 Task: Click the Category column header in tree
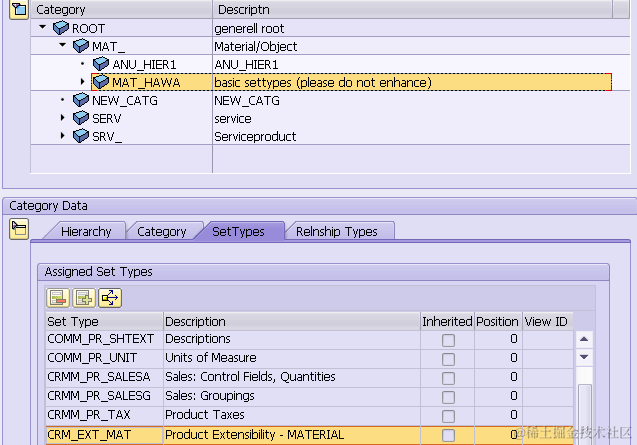121,9
